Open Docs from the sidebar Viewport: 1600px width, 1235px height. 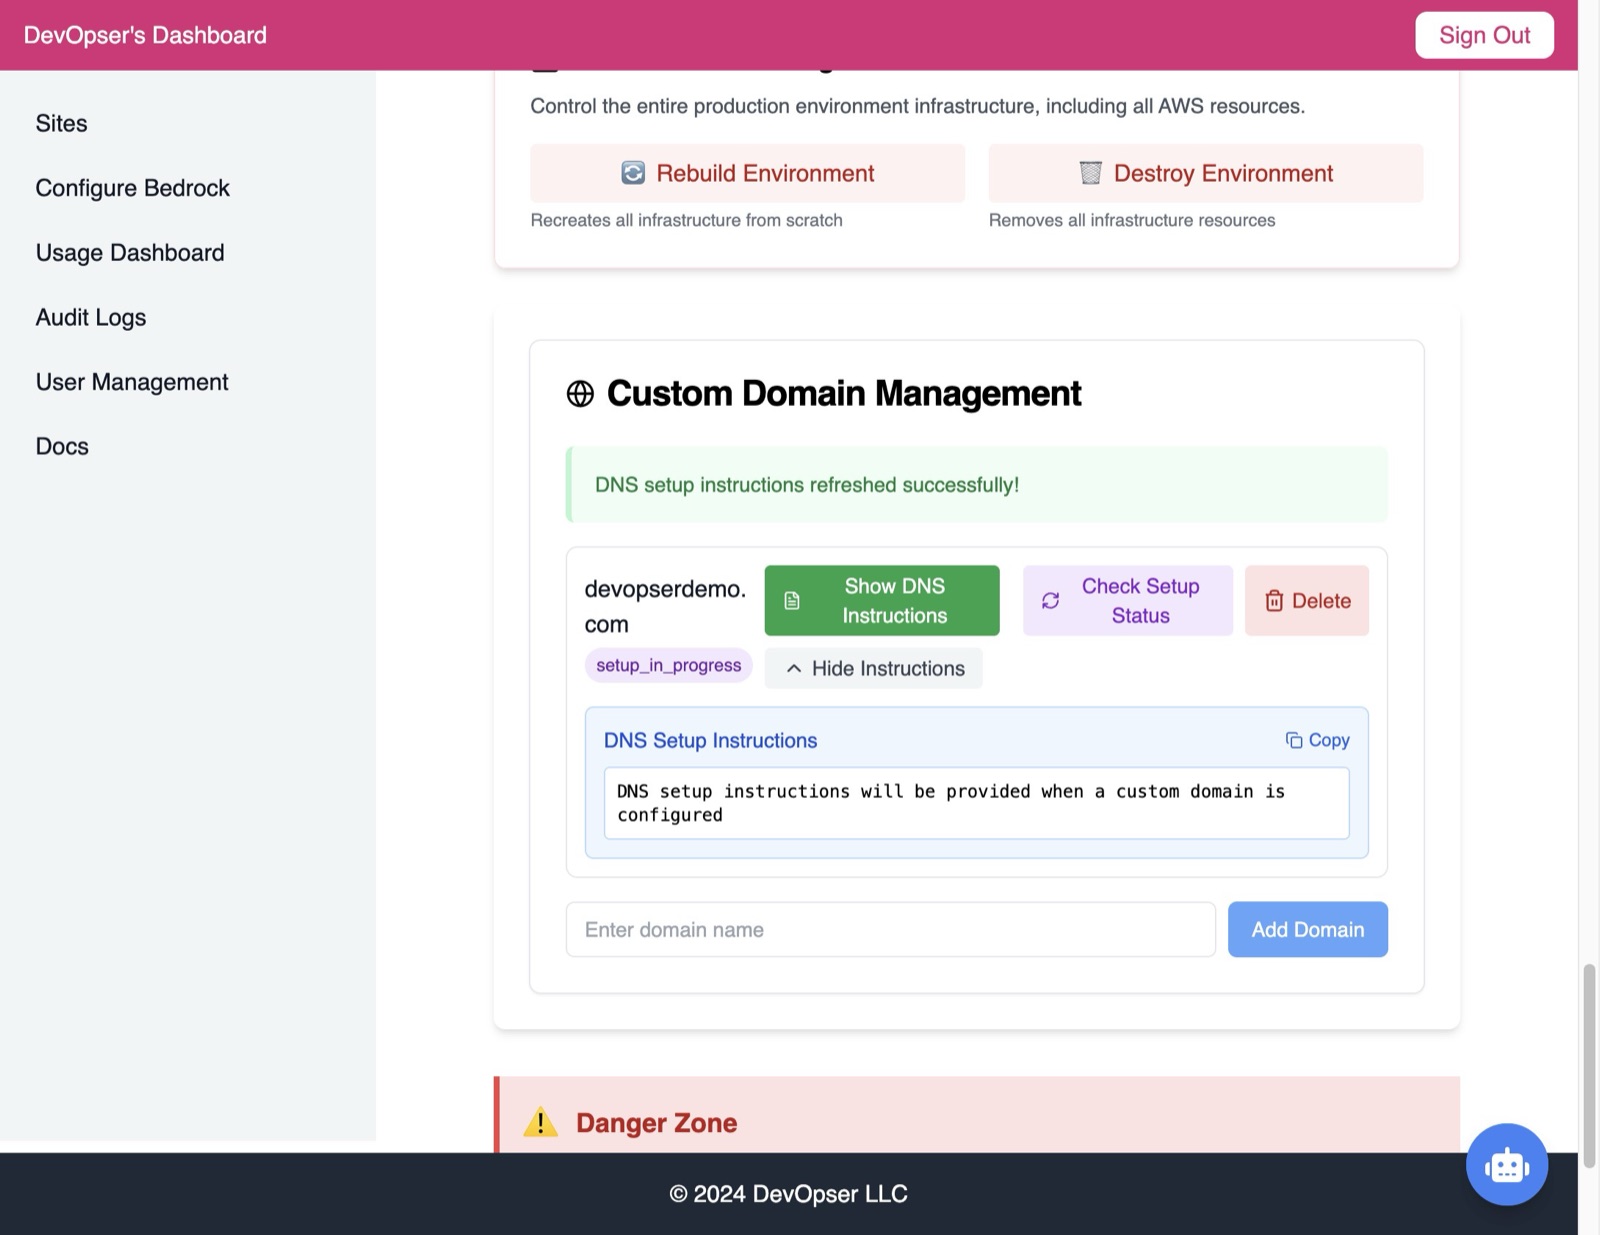(x=62, y=446)
